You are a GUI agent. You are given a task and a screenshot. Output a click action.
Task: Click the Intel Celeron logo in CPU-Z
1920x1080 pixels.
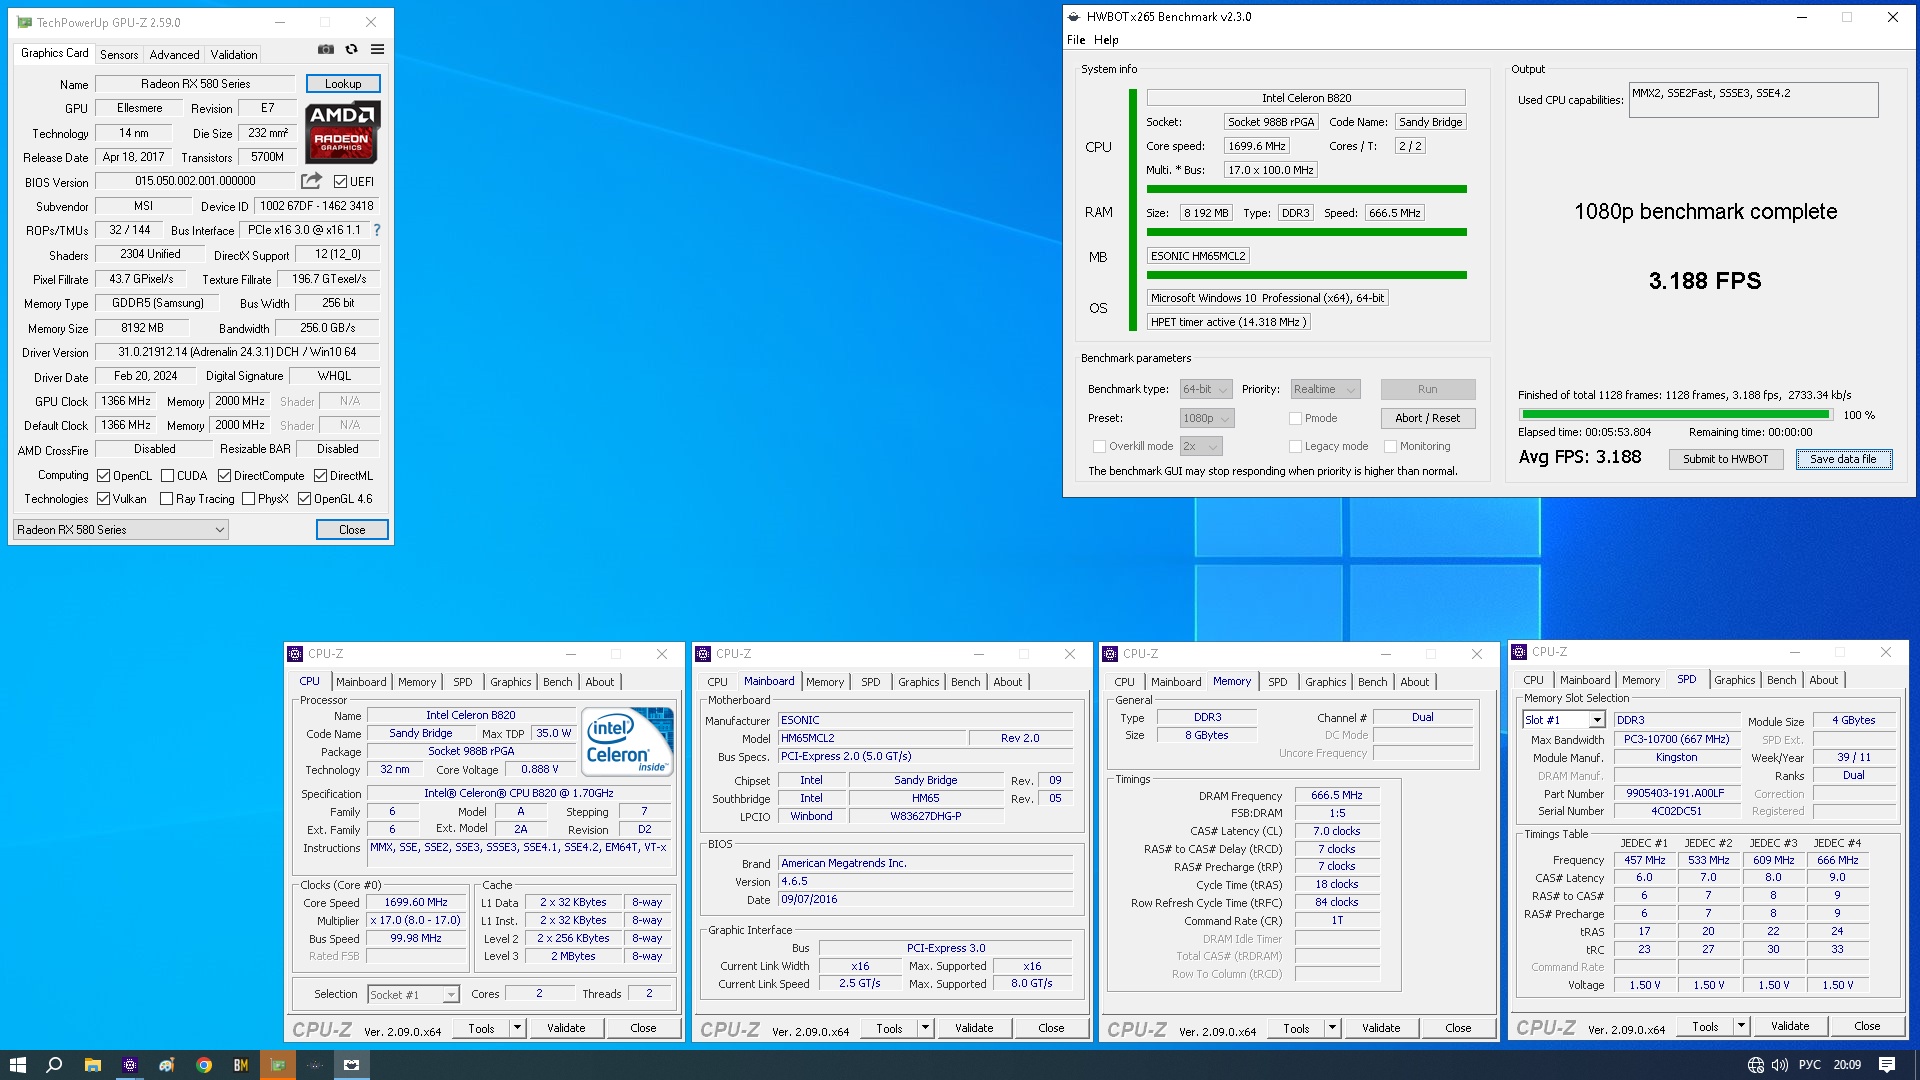(628, 742)
